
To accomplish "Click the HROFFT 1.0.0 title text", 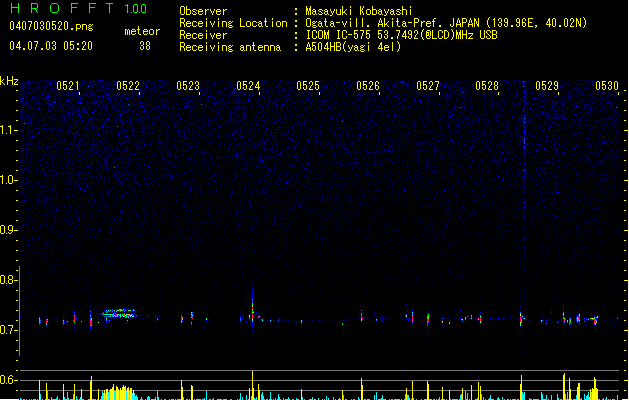I will 79,8.
